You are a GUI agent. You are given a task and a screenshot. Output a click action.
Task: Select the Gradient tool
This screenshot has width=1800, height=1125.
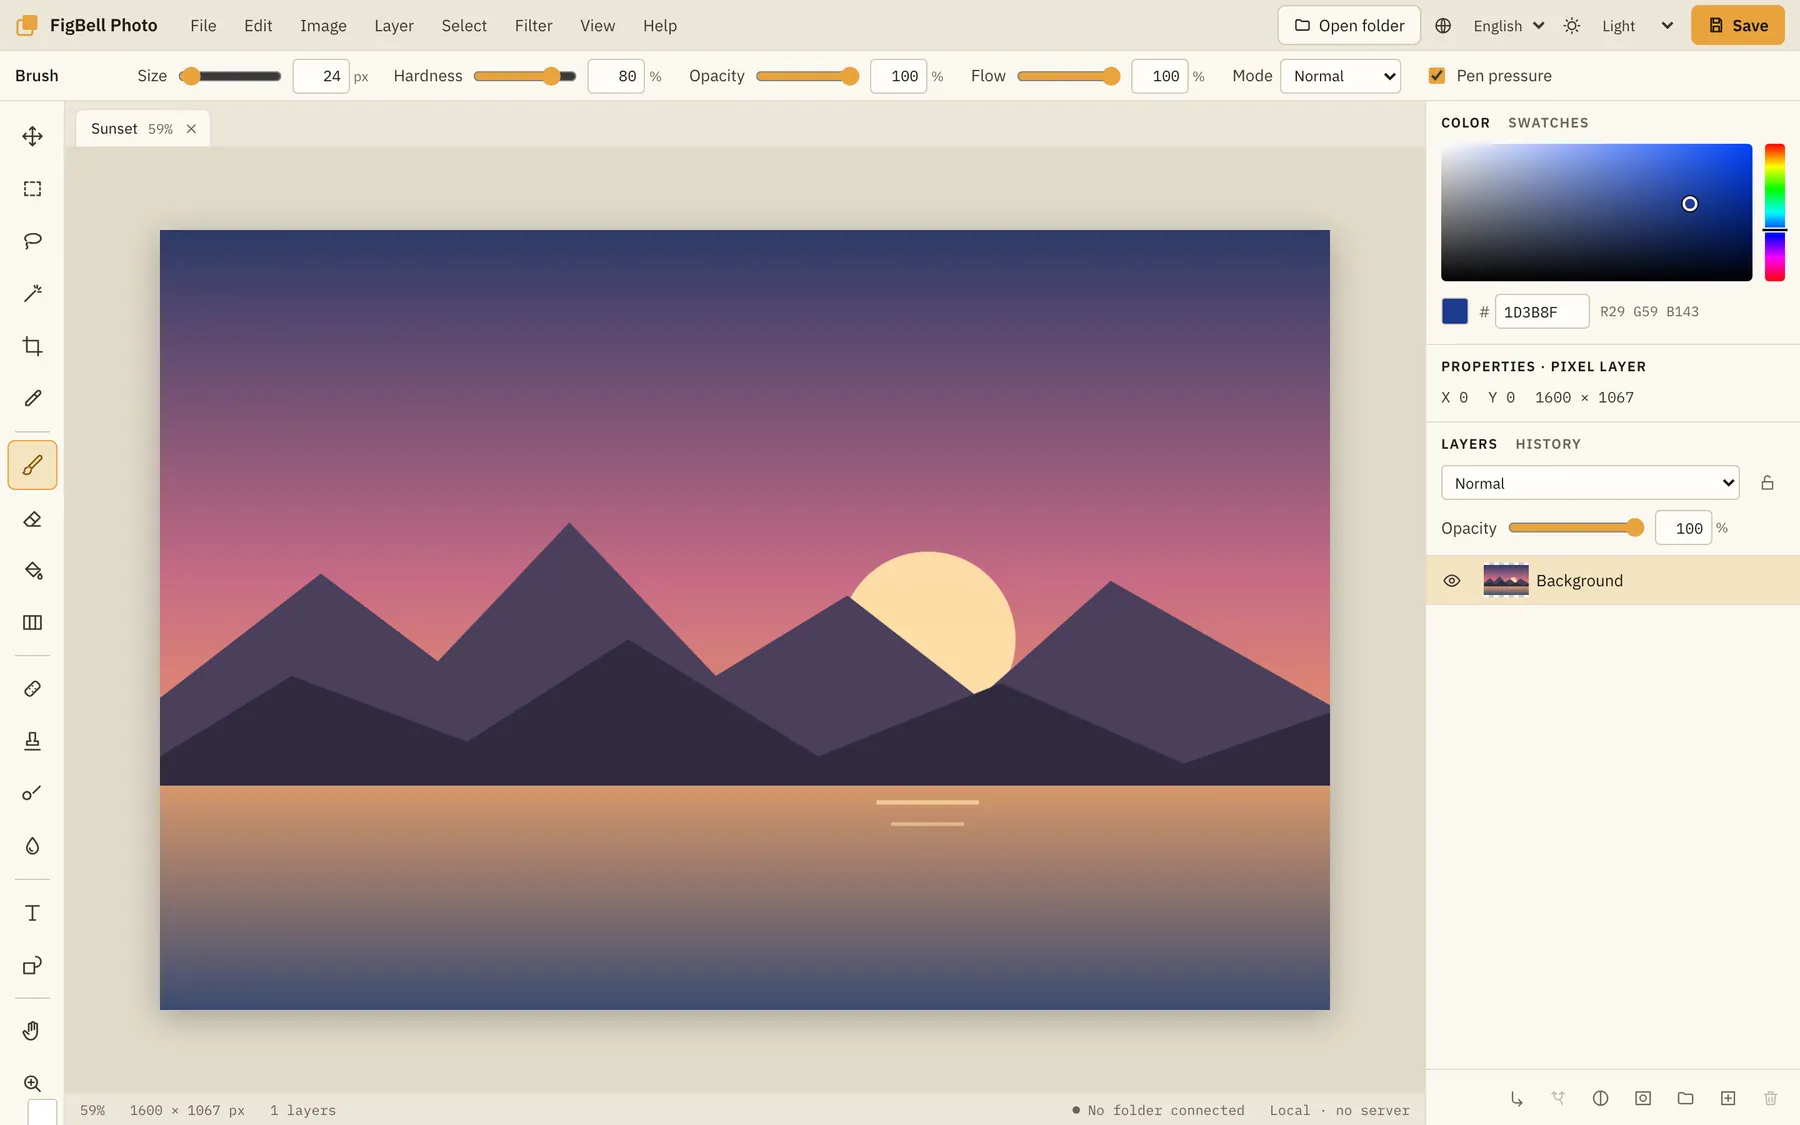tap(32, 623)
